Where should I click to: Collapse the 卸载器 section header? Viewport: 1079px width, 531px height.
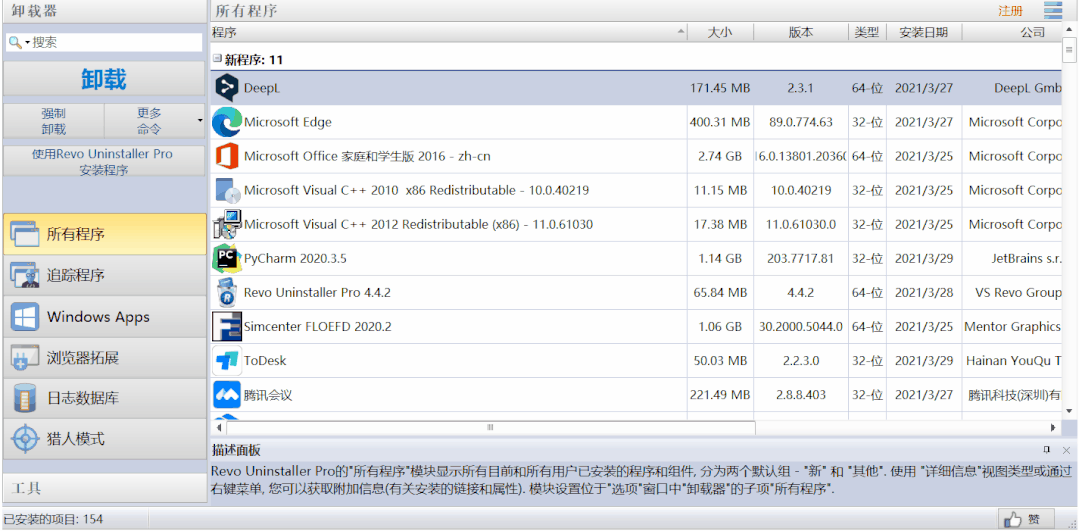coord(105,11)
